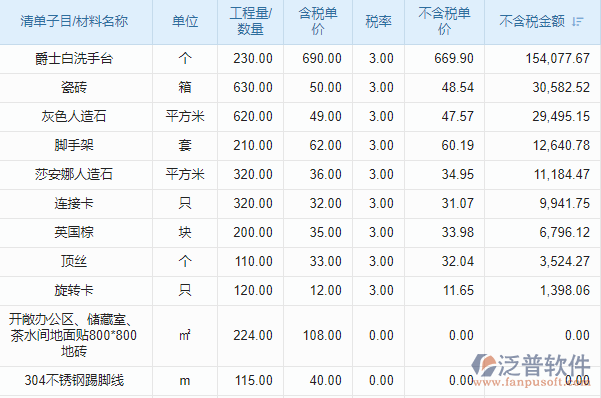
Task: Select the 爵士白洗手台 row name
Action: click(x=74, y=59)
